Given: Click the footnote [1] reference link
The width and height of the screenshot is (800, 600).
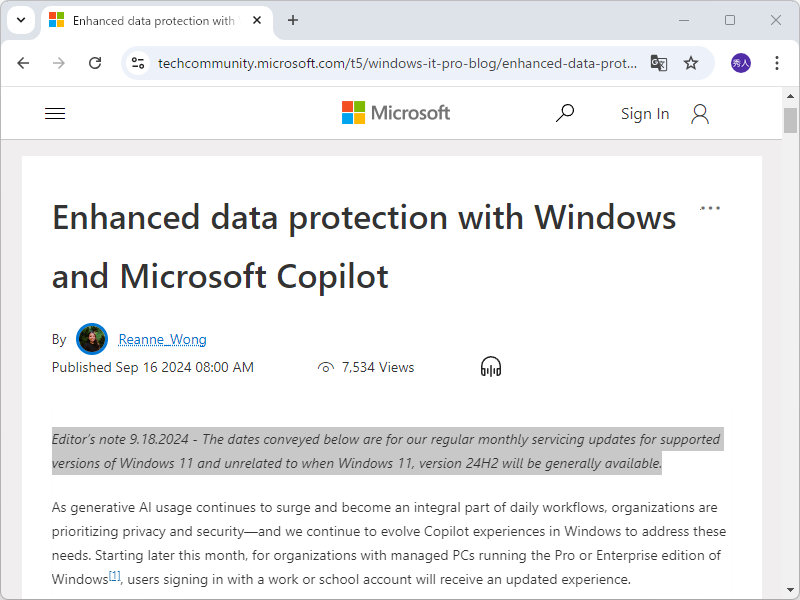Looking at the screenshot, I should [114, 576].
